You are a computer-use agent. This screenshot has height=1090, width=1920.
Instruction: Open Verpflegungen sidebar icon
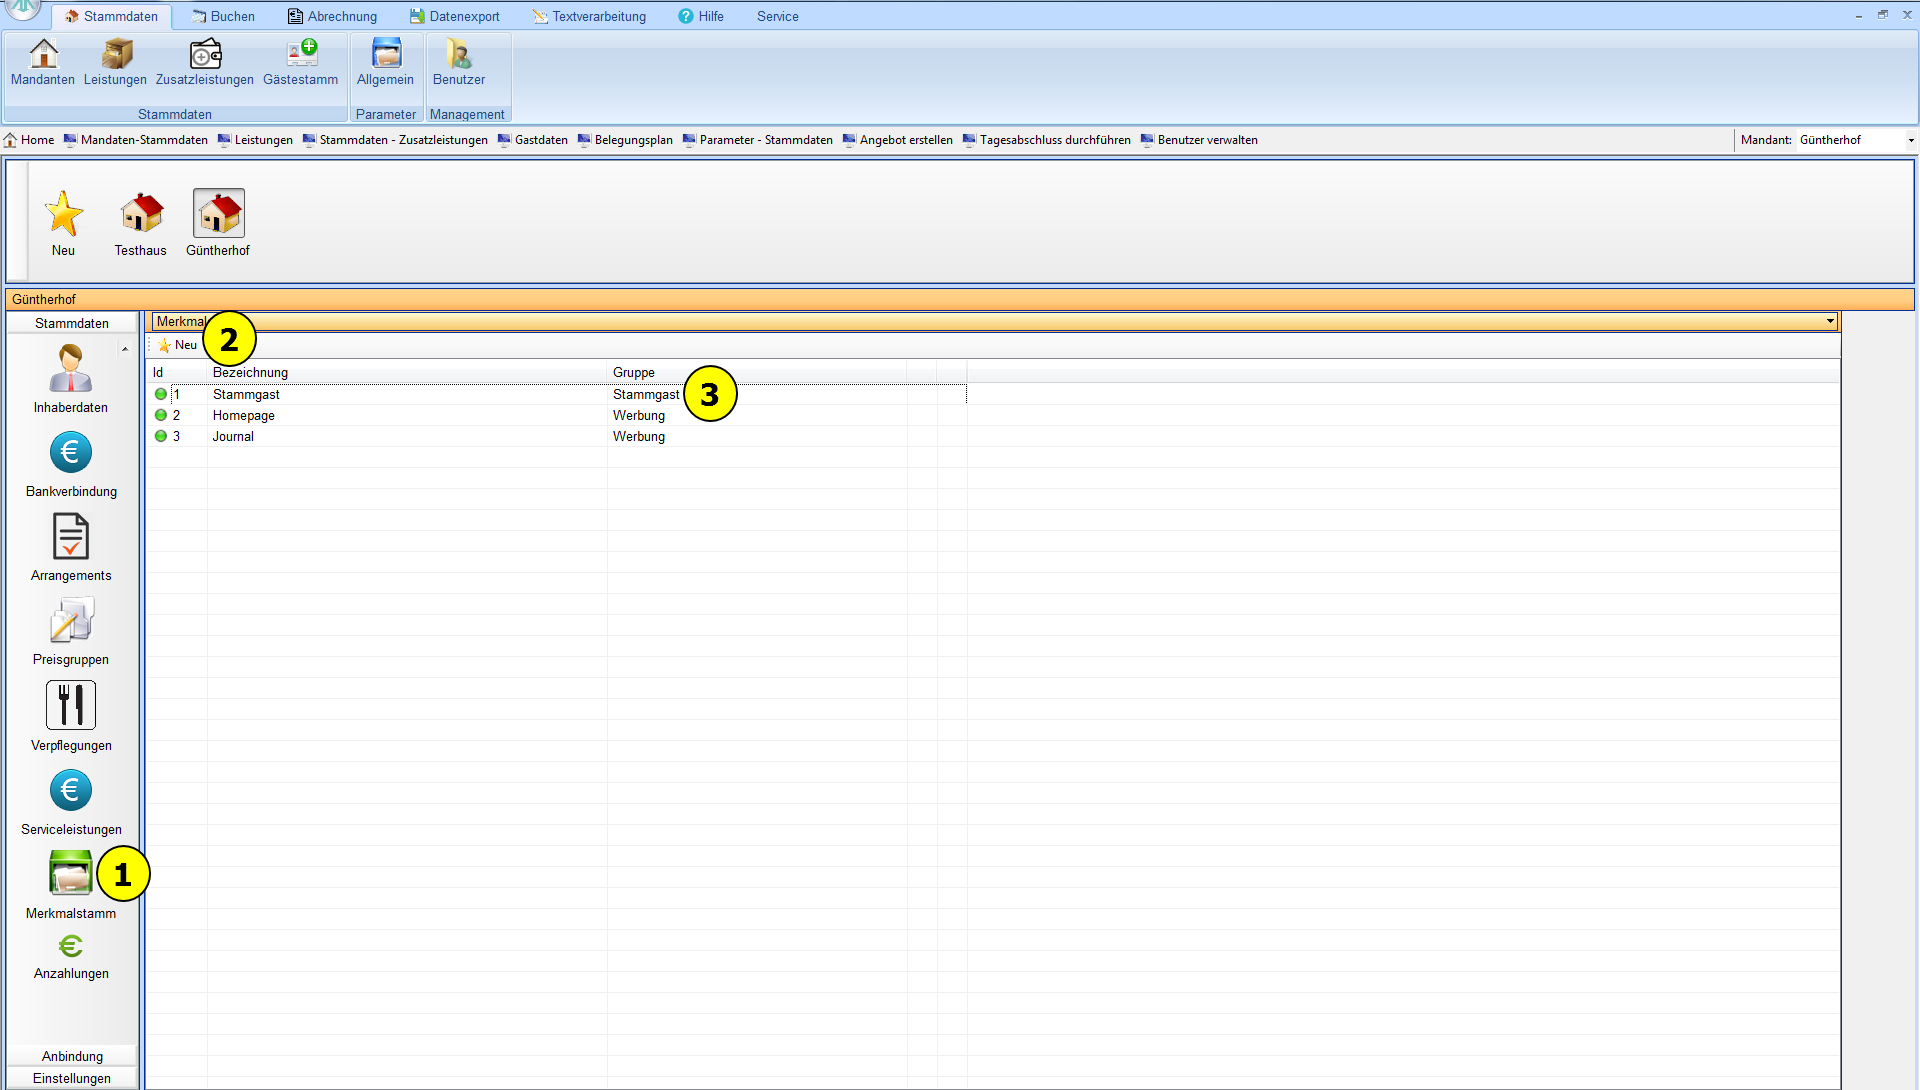coord(71,706)
